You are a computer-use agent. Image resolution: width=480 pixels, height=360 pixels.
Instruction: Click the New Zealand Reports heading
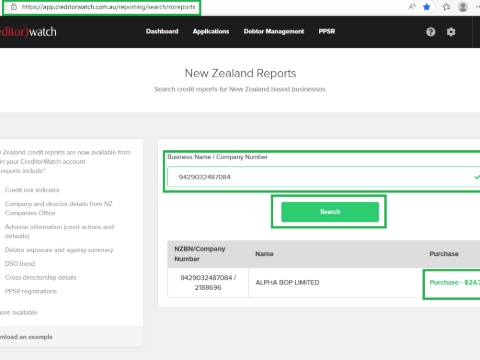pos(240,73)
